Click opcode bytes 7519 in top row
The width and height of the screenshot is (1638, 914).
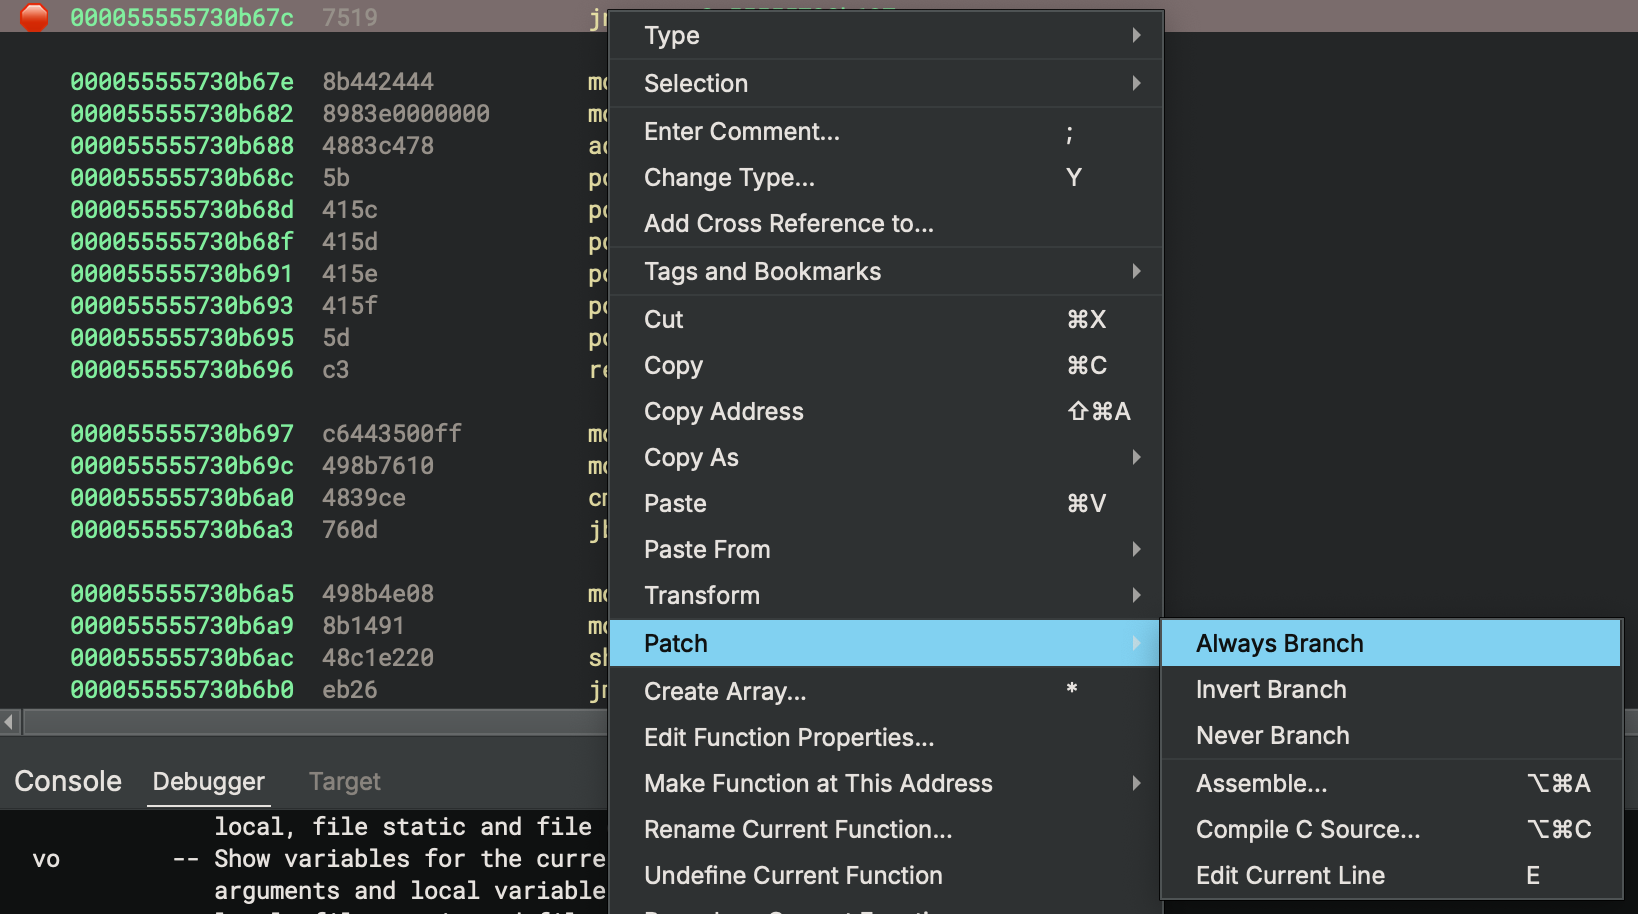pyautogui.click(x=350, y=18)
